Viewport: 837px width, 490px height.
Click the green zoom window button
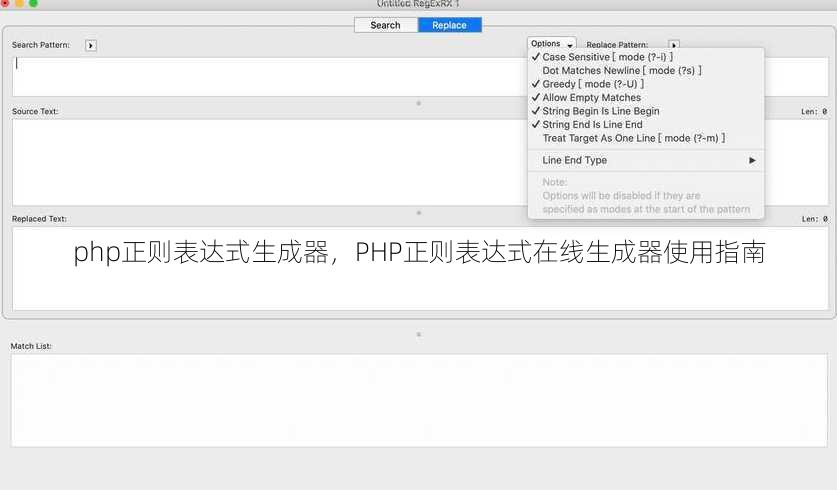pos(34,3)
